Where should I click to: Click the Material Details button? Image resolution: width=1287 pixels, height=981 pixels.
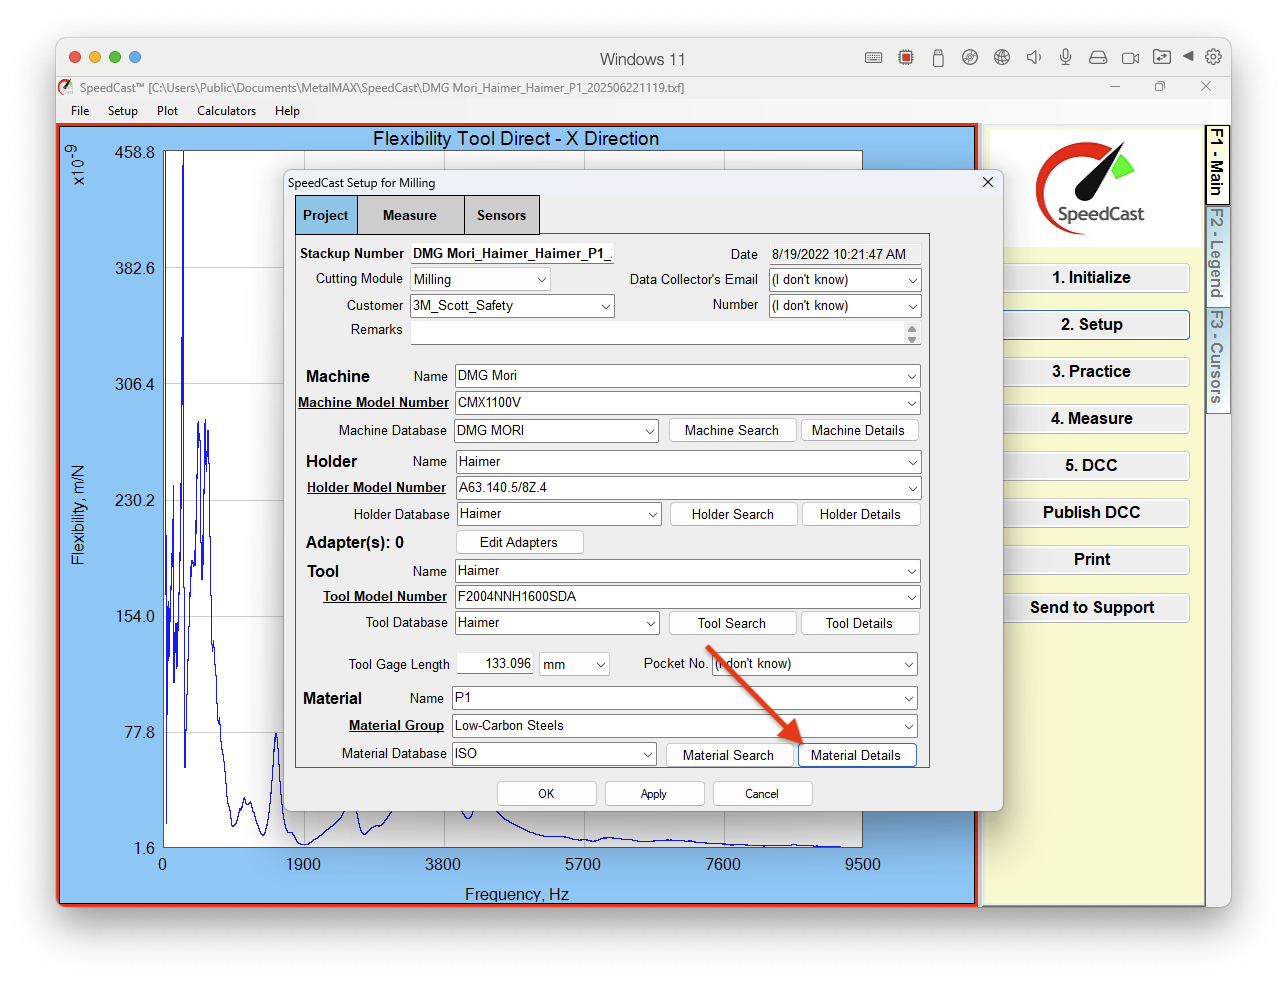(856, 755)
